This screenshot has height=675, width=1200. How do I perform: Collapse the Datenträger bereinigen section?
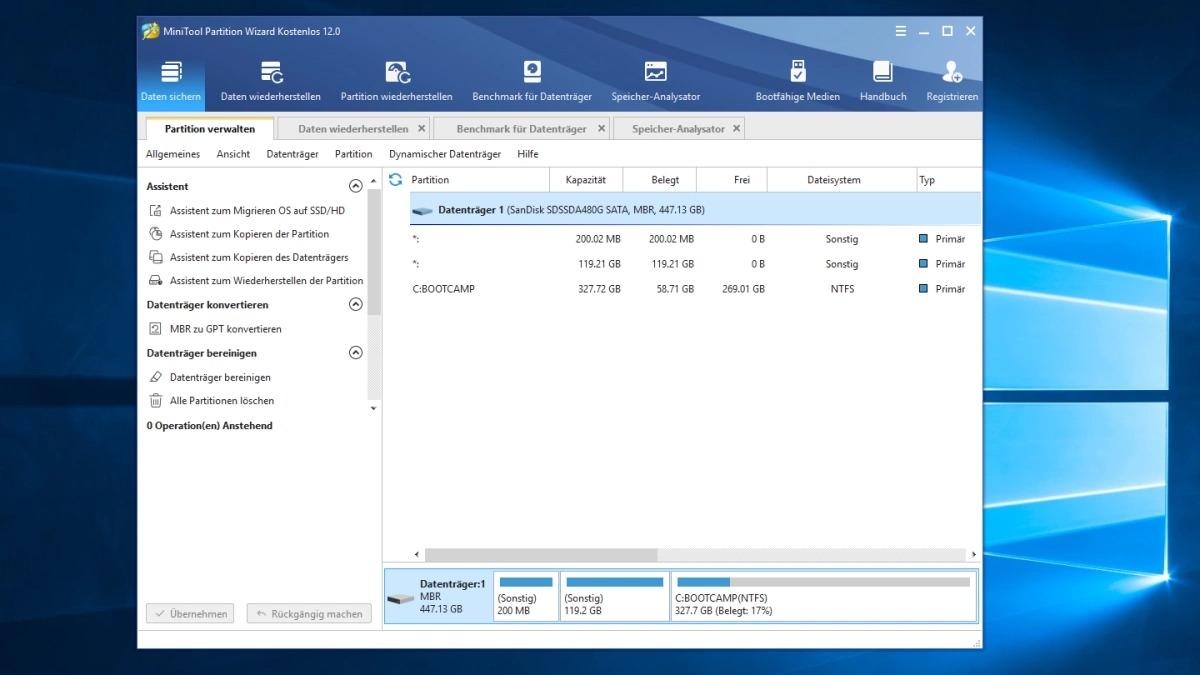coord(355,353)
